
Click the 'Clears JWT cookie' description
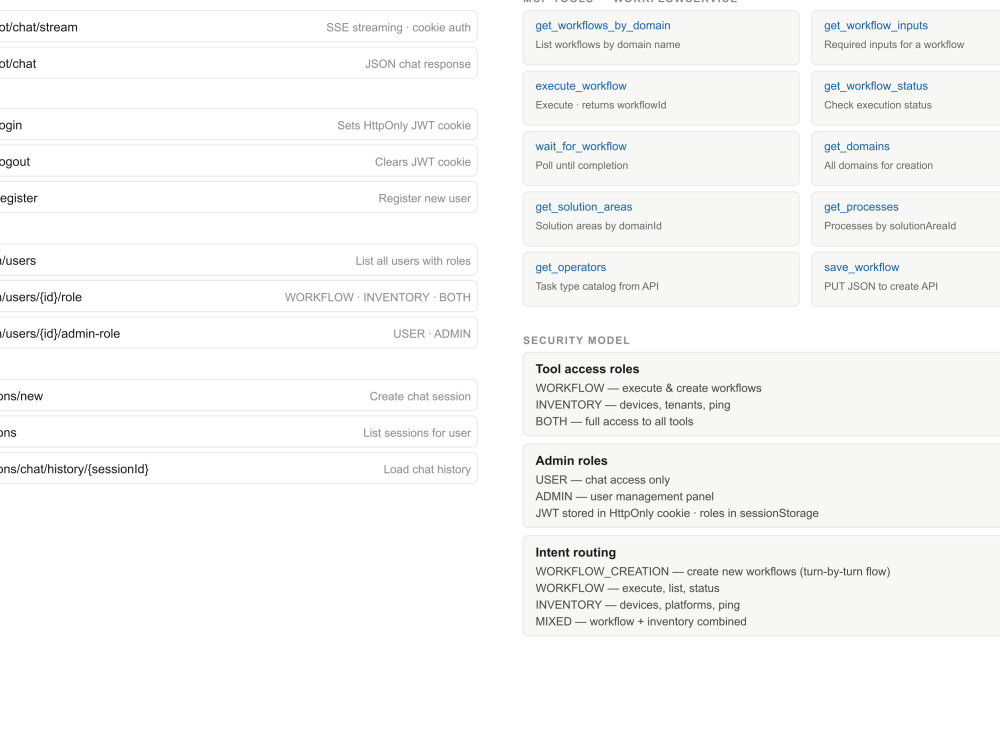[423, 162]
